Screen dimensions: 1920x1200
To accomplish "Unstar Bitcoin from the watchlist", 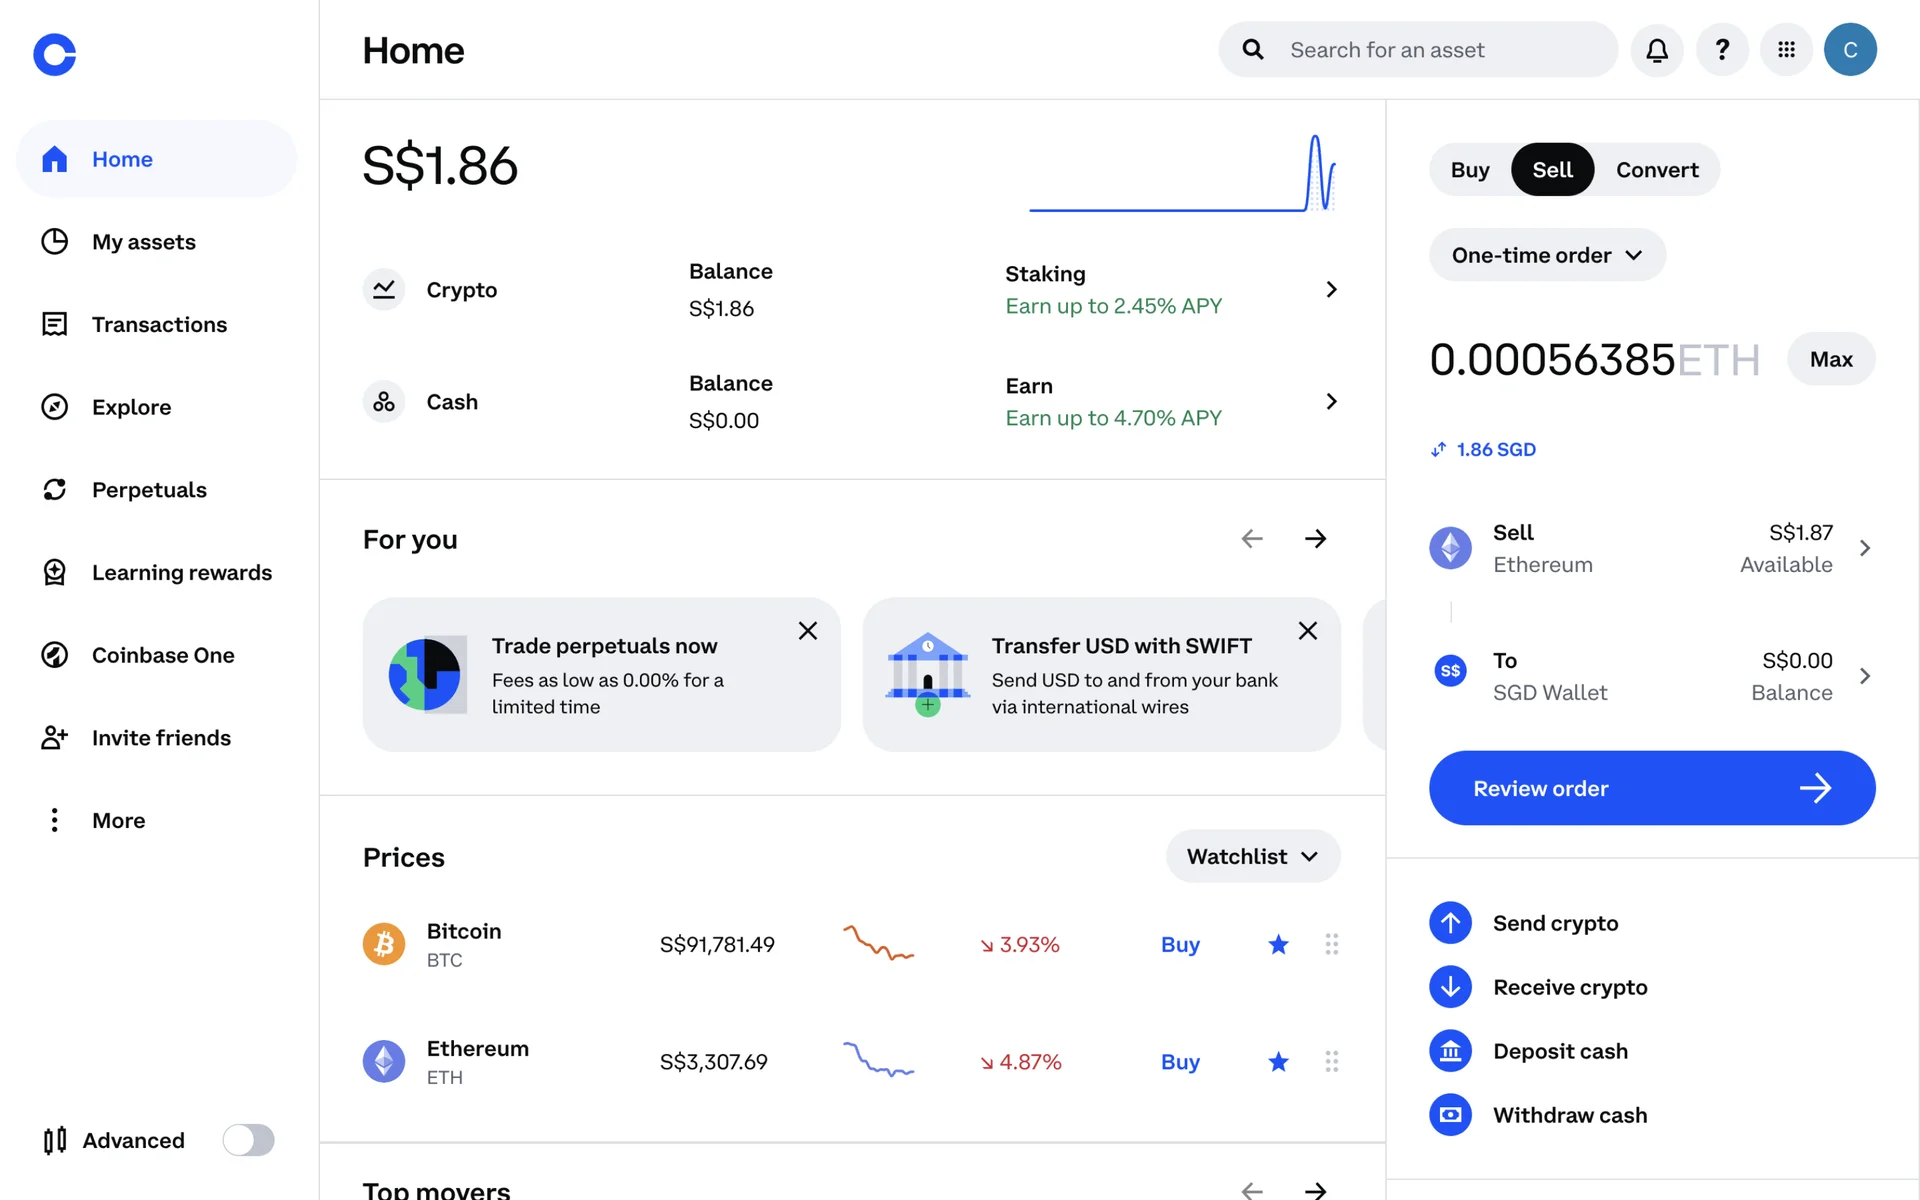I will [1278, 944].
